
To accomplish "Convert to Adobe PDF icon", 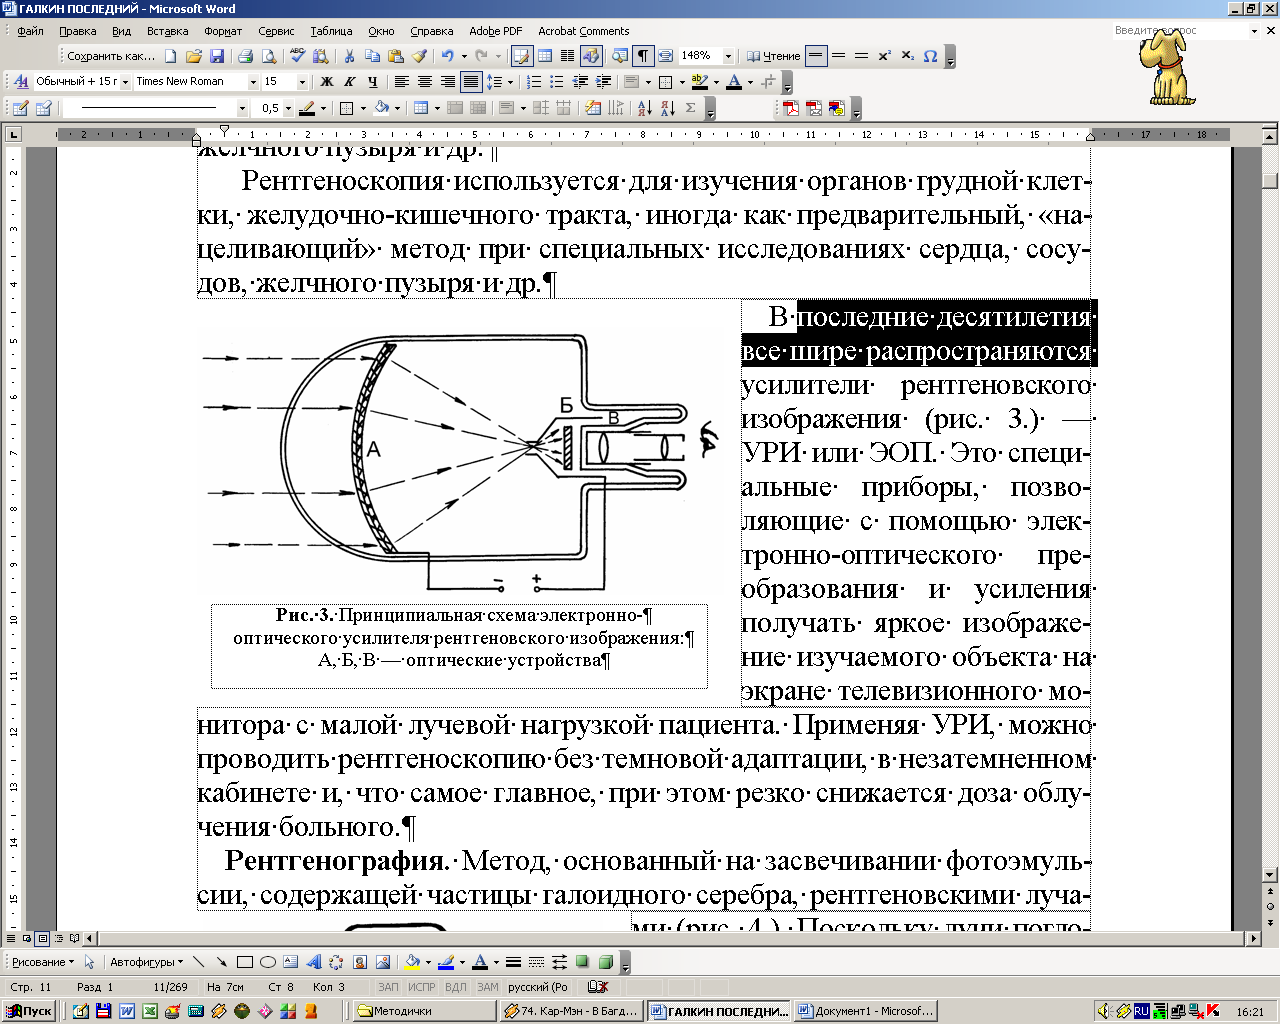I will point(791,108).
